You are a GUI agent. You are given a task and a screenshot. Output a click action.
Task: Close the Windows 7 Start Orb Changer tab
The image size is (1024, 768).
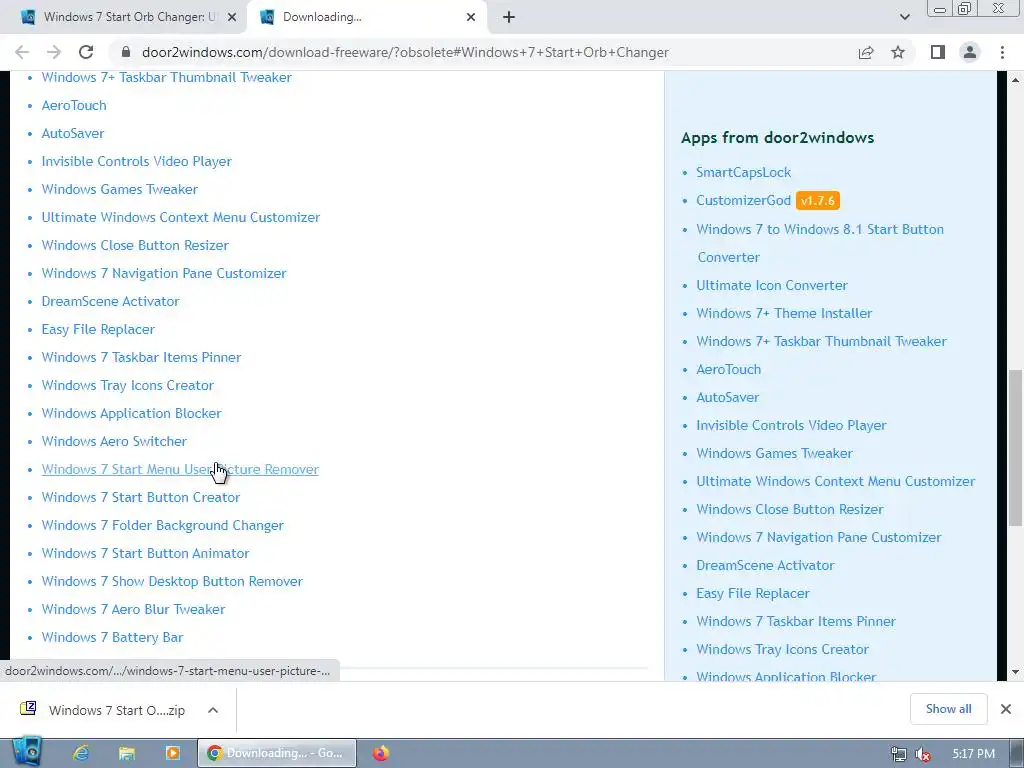click(x=232, y=17)
